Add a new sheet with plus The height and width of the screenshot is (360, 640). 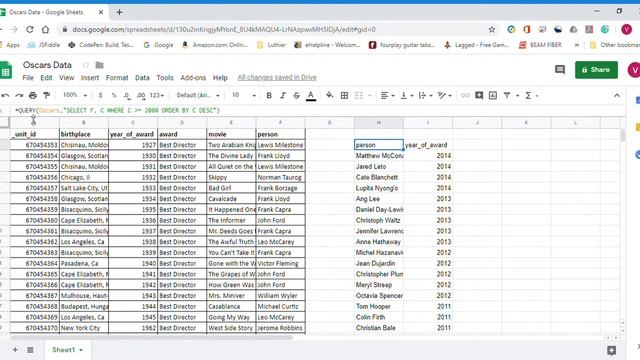[x=15, y=350]
